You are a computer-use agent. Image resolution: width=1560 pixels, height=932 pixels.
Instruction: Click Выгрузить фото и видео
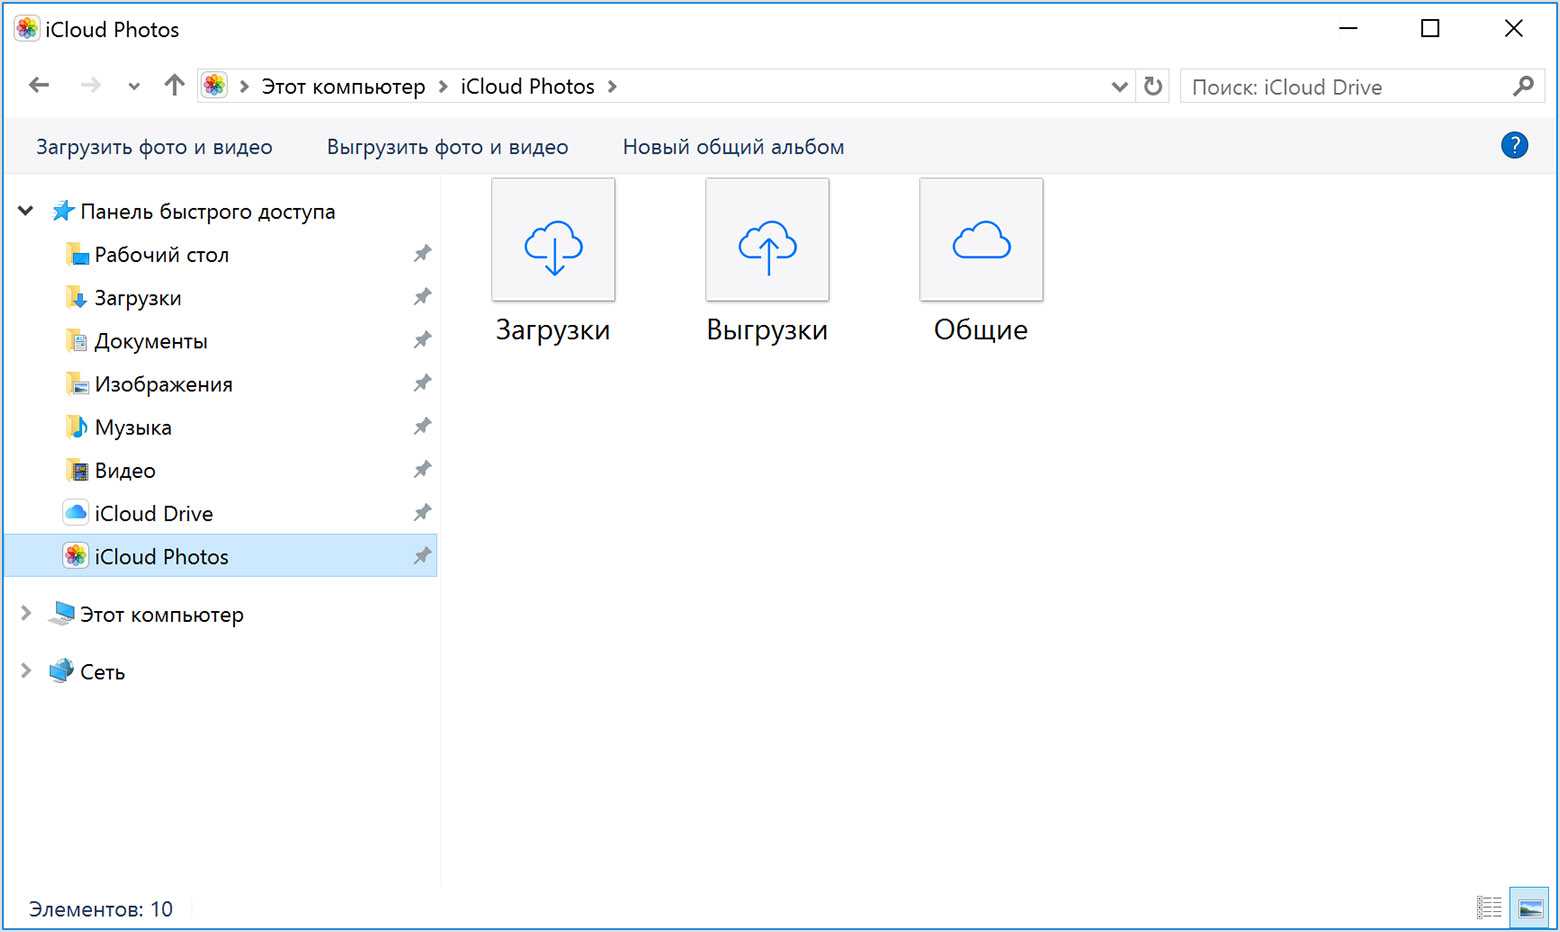[447, 147]
